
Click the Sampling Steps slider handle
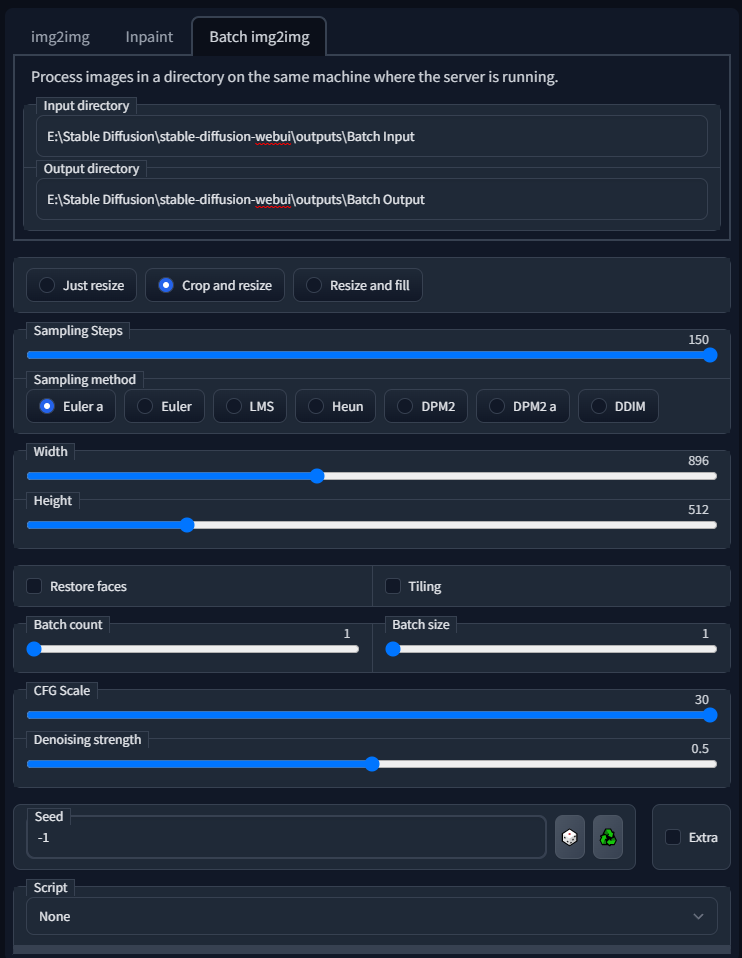pyautogui.click(x=710, y=355)
